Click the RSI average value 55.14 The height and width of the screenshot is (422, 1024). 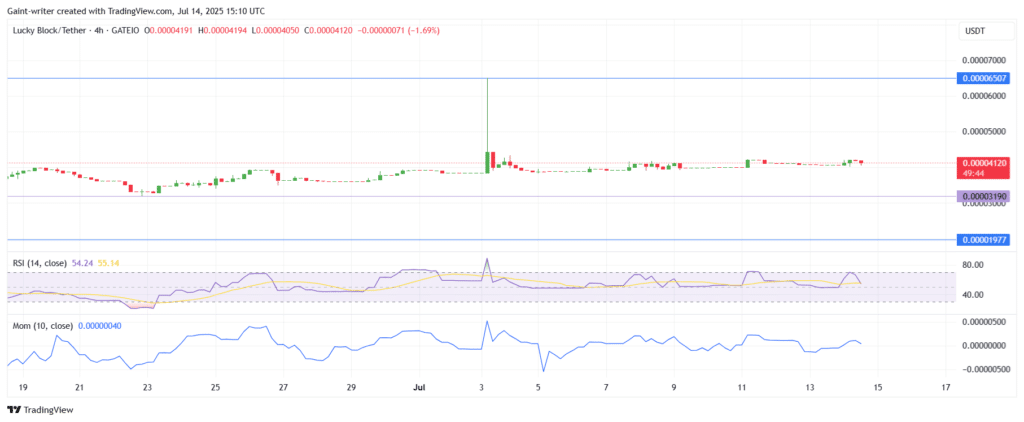coord(108,263)
